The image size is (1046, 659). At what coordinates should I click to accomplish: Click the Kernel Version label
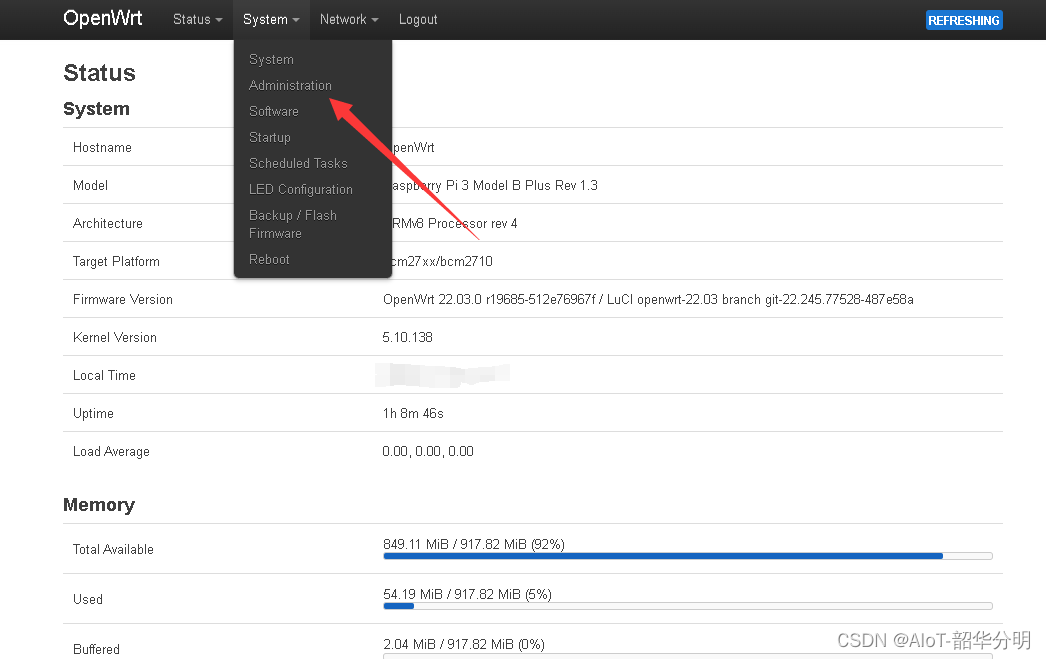pyautogui.click(x=115, y=338)
